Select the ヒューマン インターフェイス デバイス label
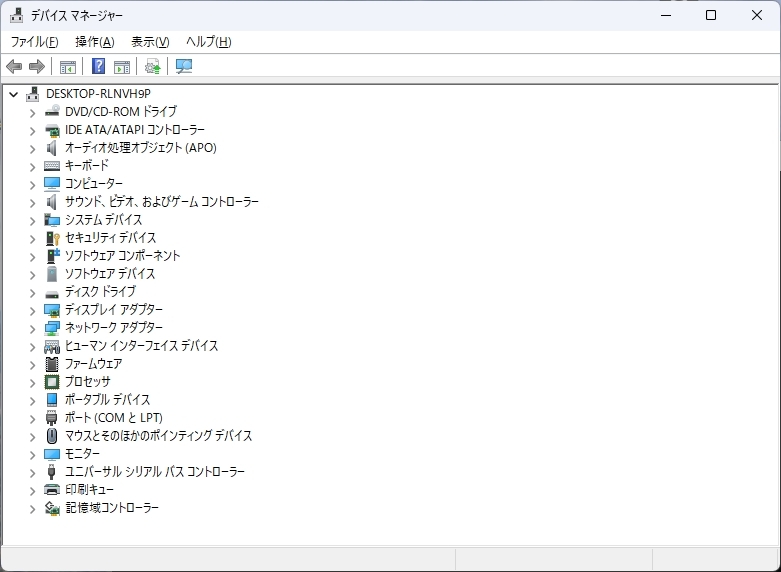 pyautogui.click(x=141, y=346)
